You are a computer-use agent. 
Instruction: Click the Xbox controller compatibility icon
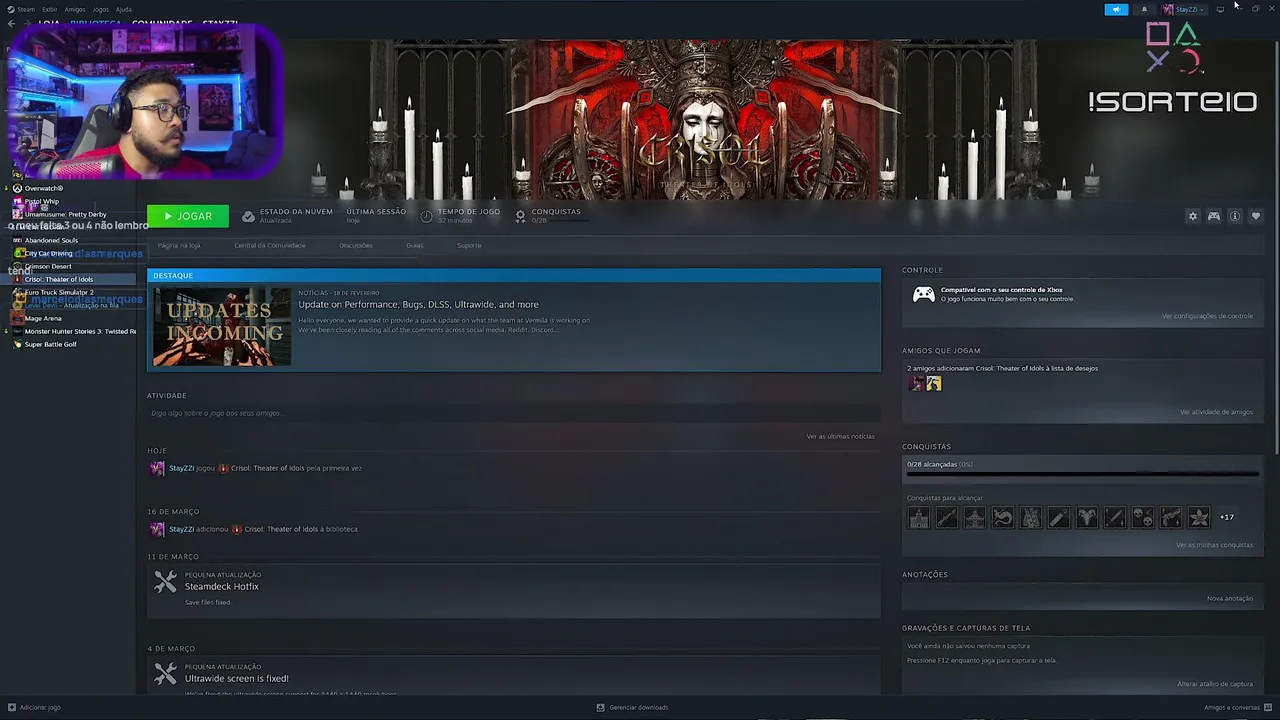click(x=923, y=294)
